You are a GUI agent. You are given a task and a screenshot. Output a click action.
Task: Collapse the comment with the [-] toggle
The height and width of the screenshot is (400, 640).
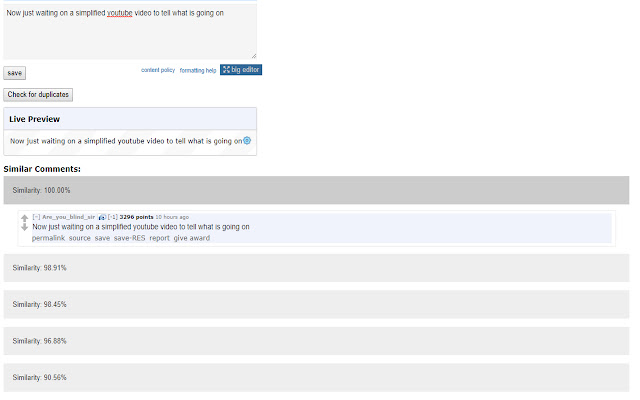point(36,217)
